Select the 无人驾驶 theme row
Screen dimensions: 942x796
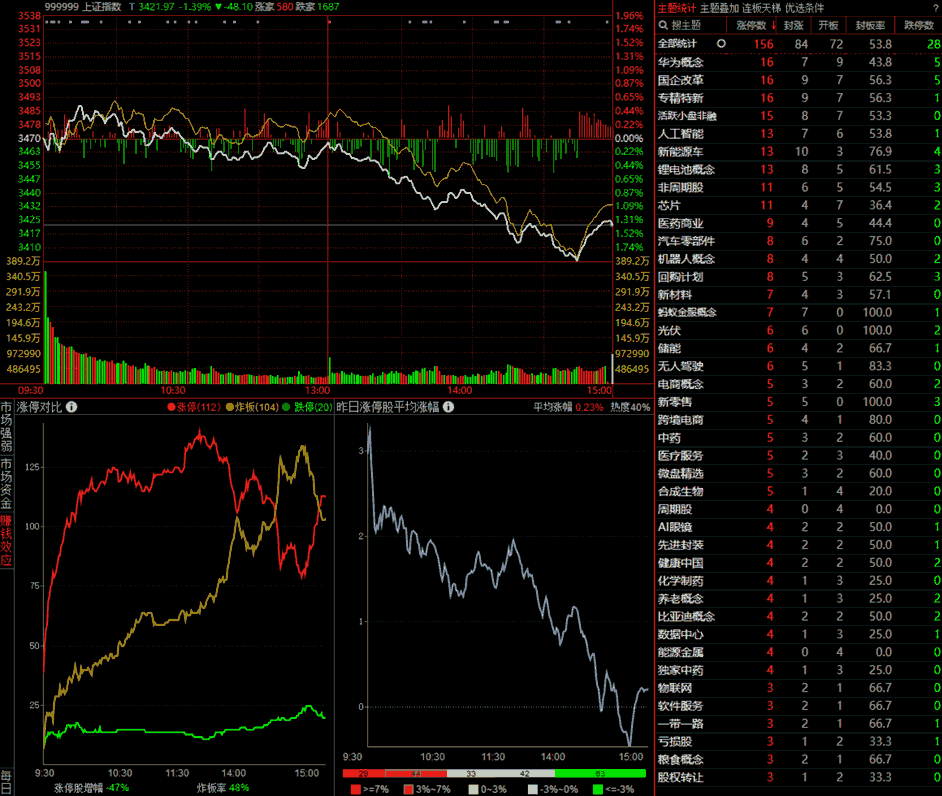coord(799,366)
